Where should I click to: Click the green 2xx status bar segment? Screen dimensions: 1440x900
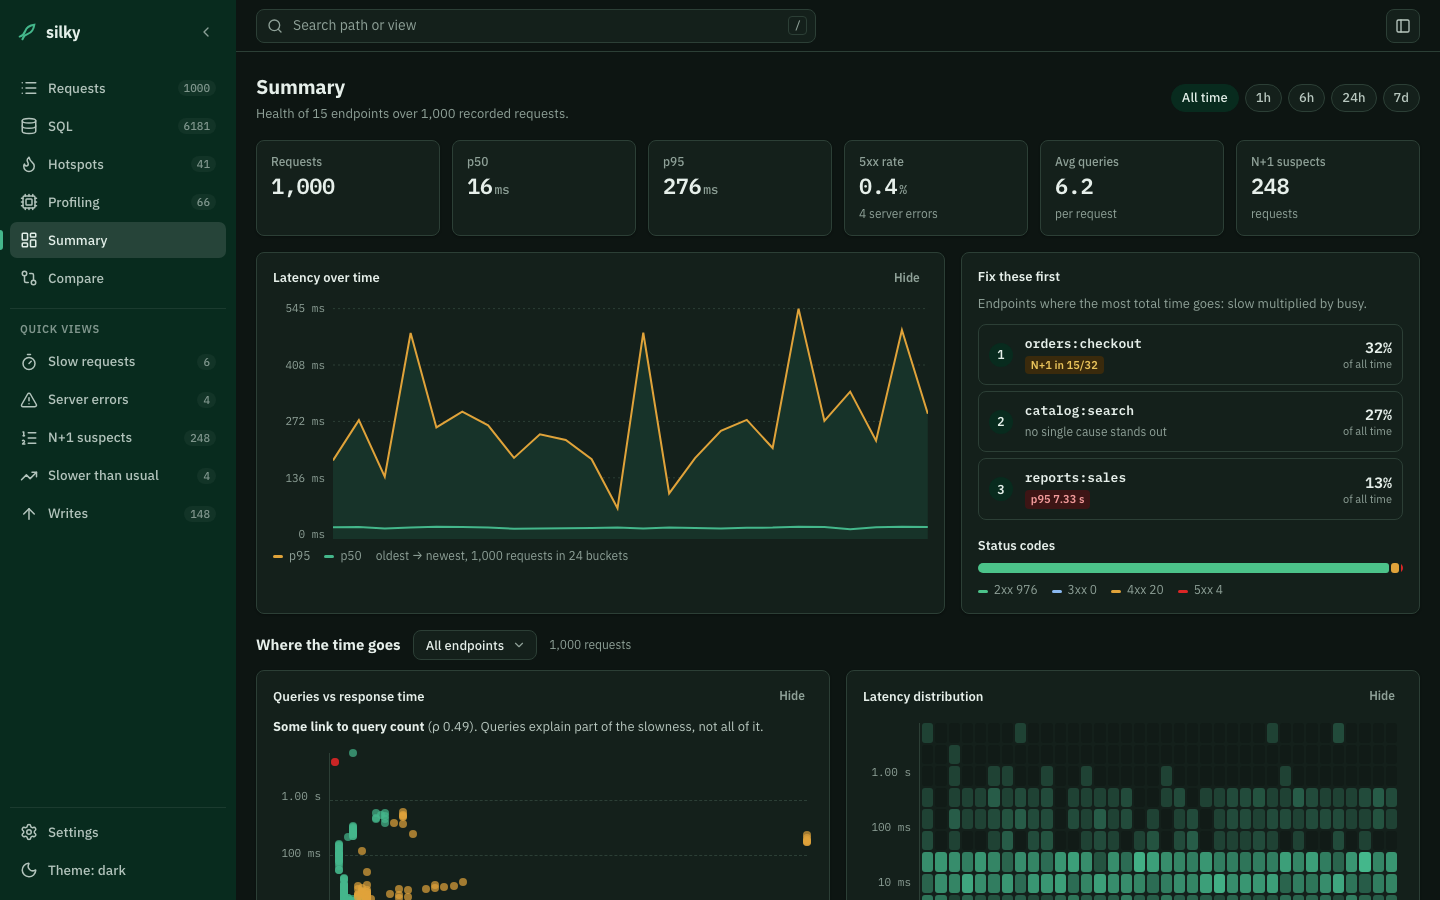click(x=1183, y=568)
